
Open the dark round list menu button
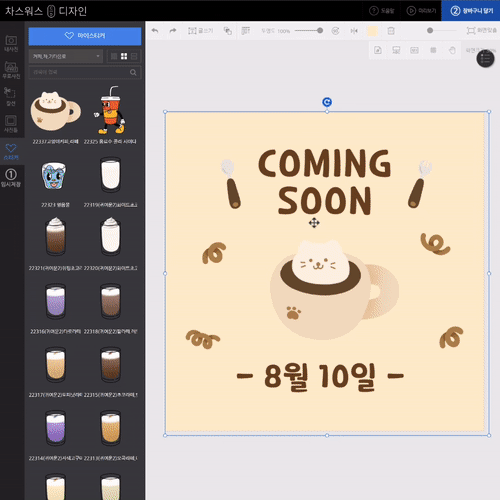tap(486, 59)
